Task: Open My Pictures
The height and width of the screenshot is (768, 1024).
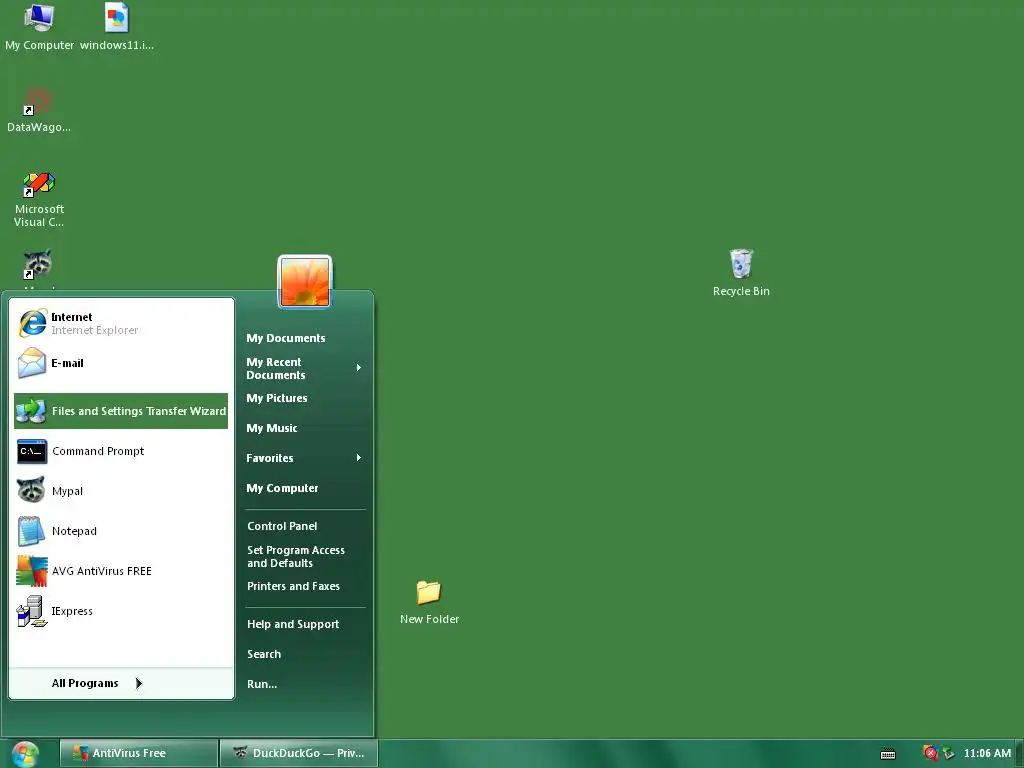Action: [x=276, y=398]
